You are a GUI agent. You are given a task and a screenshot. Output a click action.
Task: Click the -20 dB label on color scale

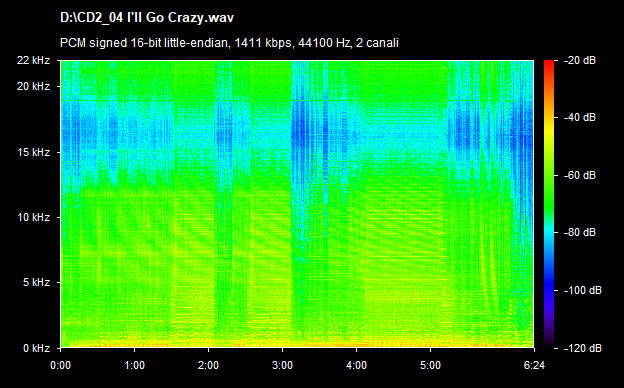(x=580, y=60)
